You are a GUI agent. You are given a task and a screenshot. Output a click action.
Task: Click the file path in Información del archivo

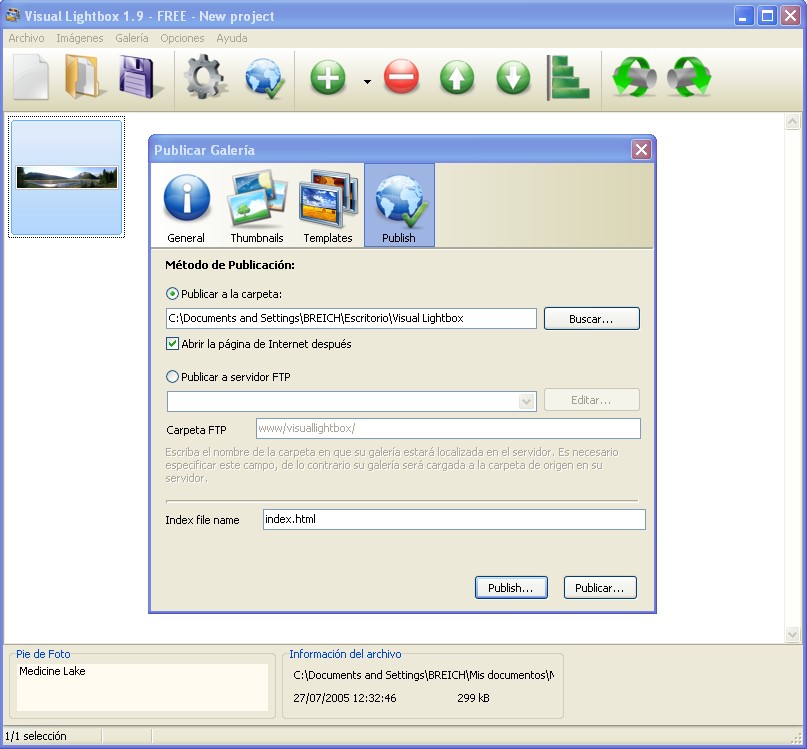[x=424, y=675]
